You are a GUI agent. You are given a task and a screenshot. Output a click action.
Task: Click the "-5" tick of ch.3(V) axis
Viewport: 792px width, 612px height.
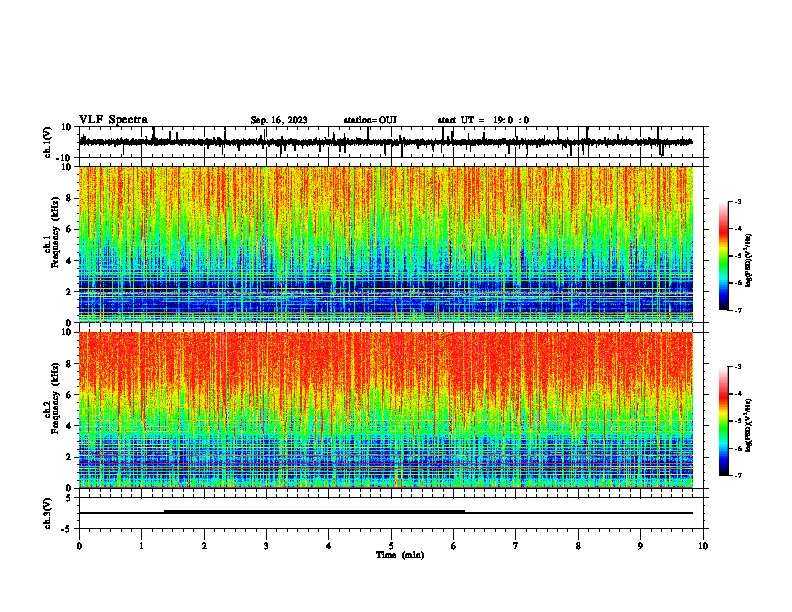(68, 528)
